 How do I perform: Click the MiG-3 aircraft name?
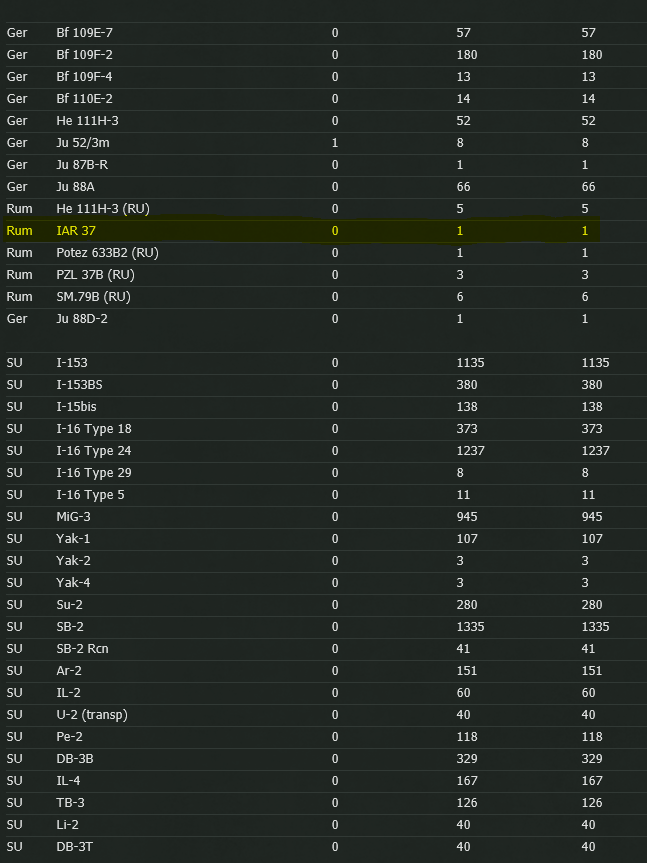coord(73,517)
